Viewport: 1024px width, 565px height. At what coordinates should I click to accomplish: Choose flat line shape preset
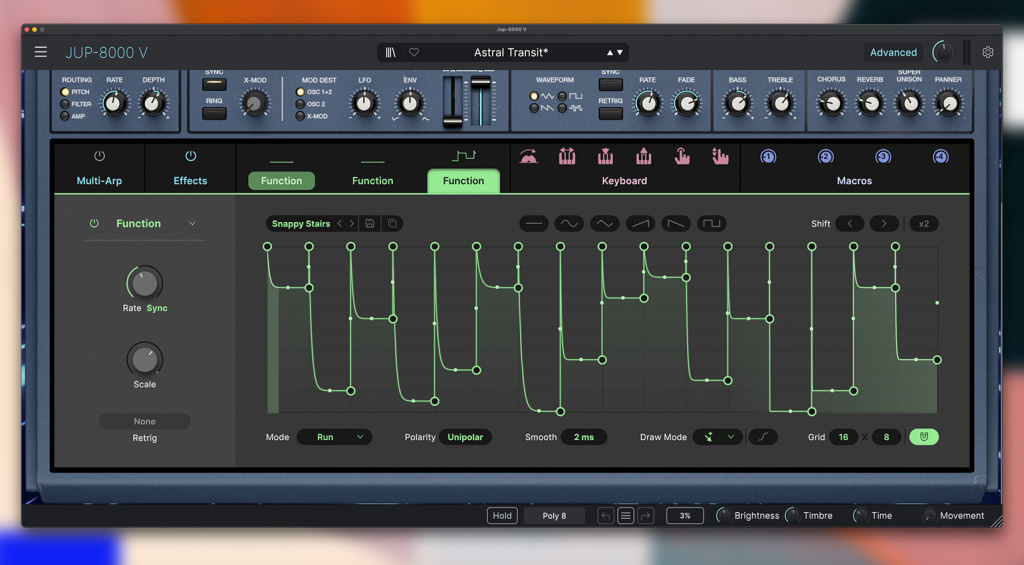[x=534, y=223]
